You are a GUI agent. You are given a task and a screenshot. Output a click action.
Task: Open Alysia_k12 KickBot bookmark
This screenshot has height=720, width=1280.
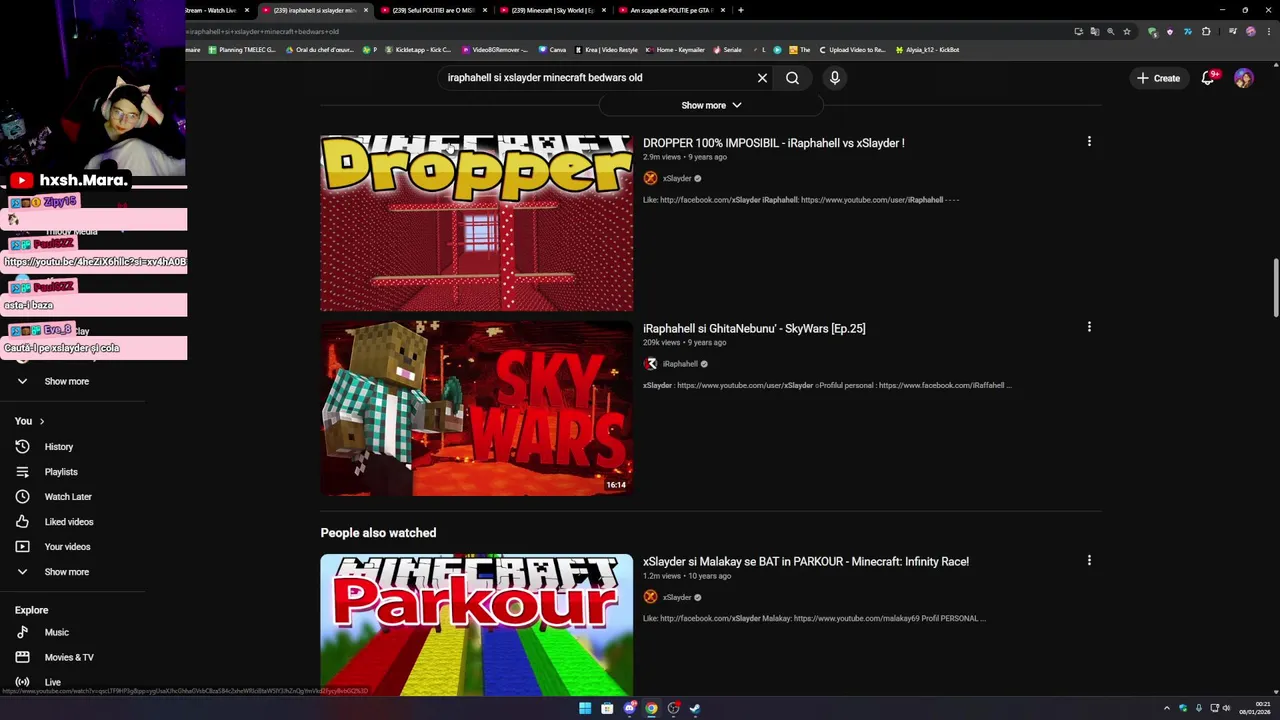(x=927, y=50)
